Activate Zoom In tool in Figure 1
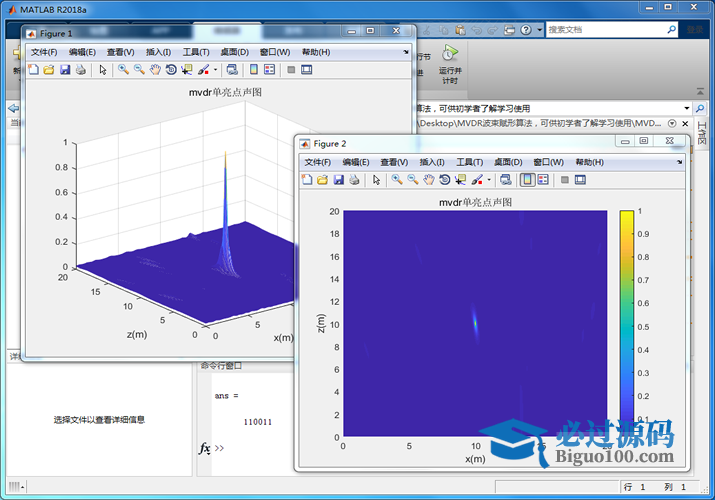 [x=123, y=70]
